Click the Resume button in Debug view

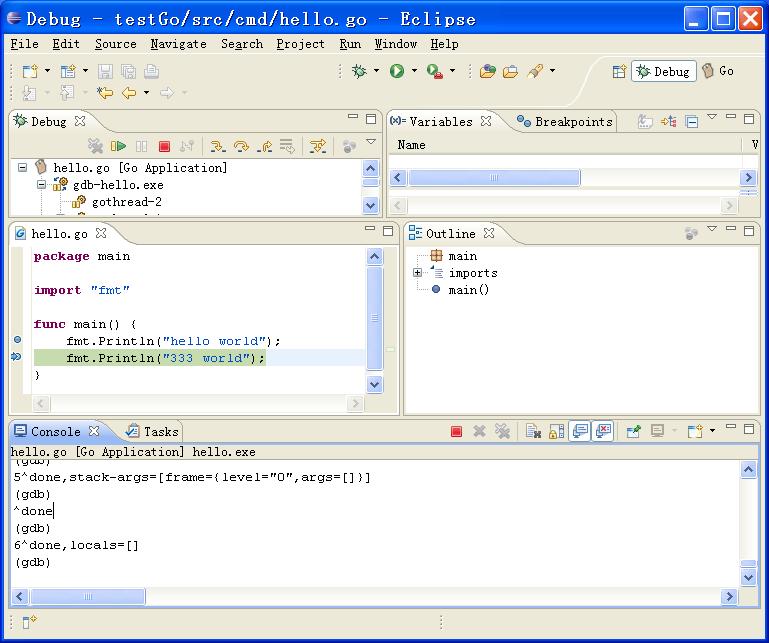coord(119,146)
